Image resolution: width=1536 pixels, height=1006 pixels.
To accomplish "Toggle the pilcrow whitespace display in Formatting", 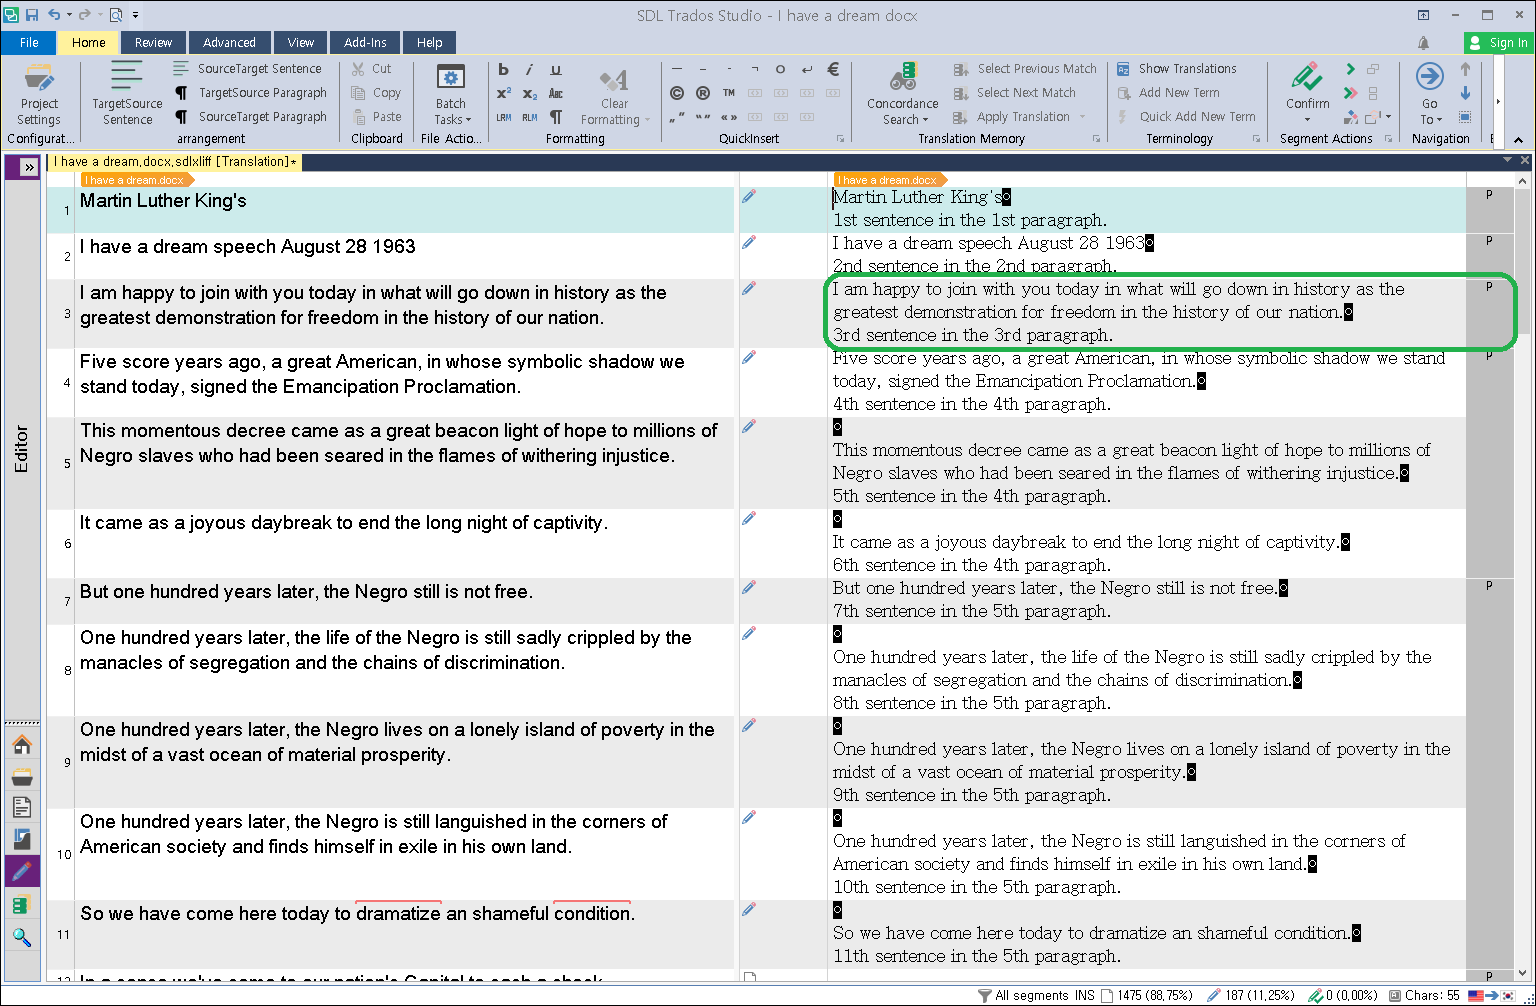I will [x=556, y=117].
